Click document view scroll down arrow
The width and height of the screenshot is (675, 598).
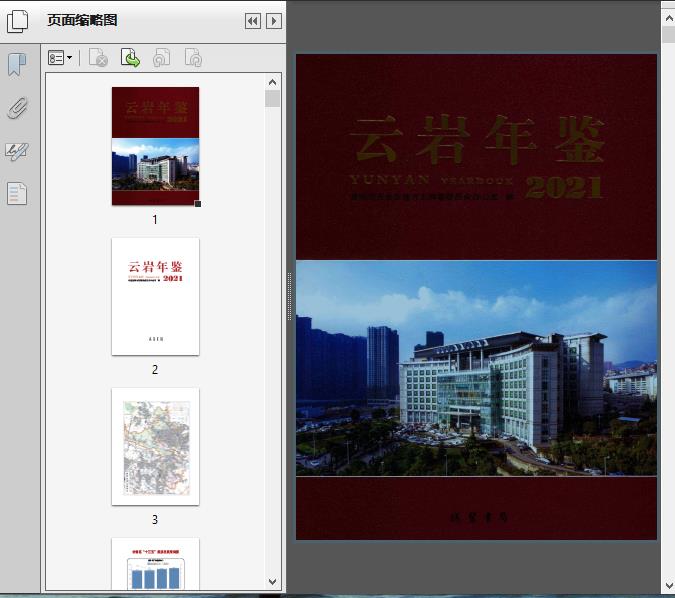click(x=669, y=586)
